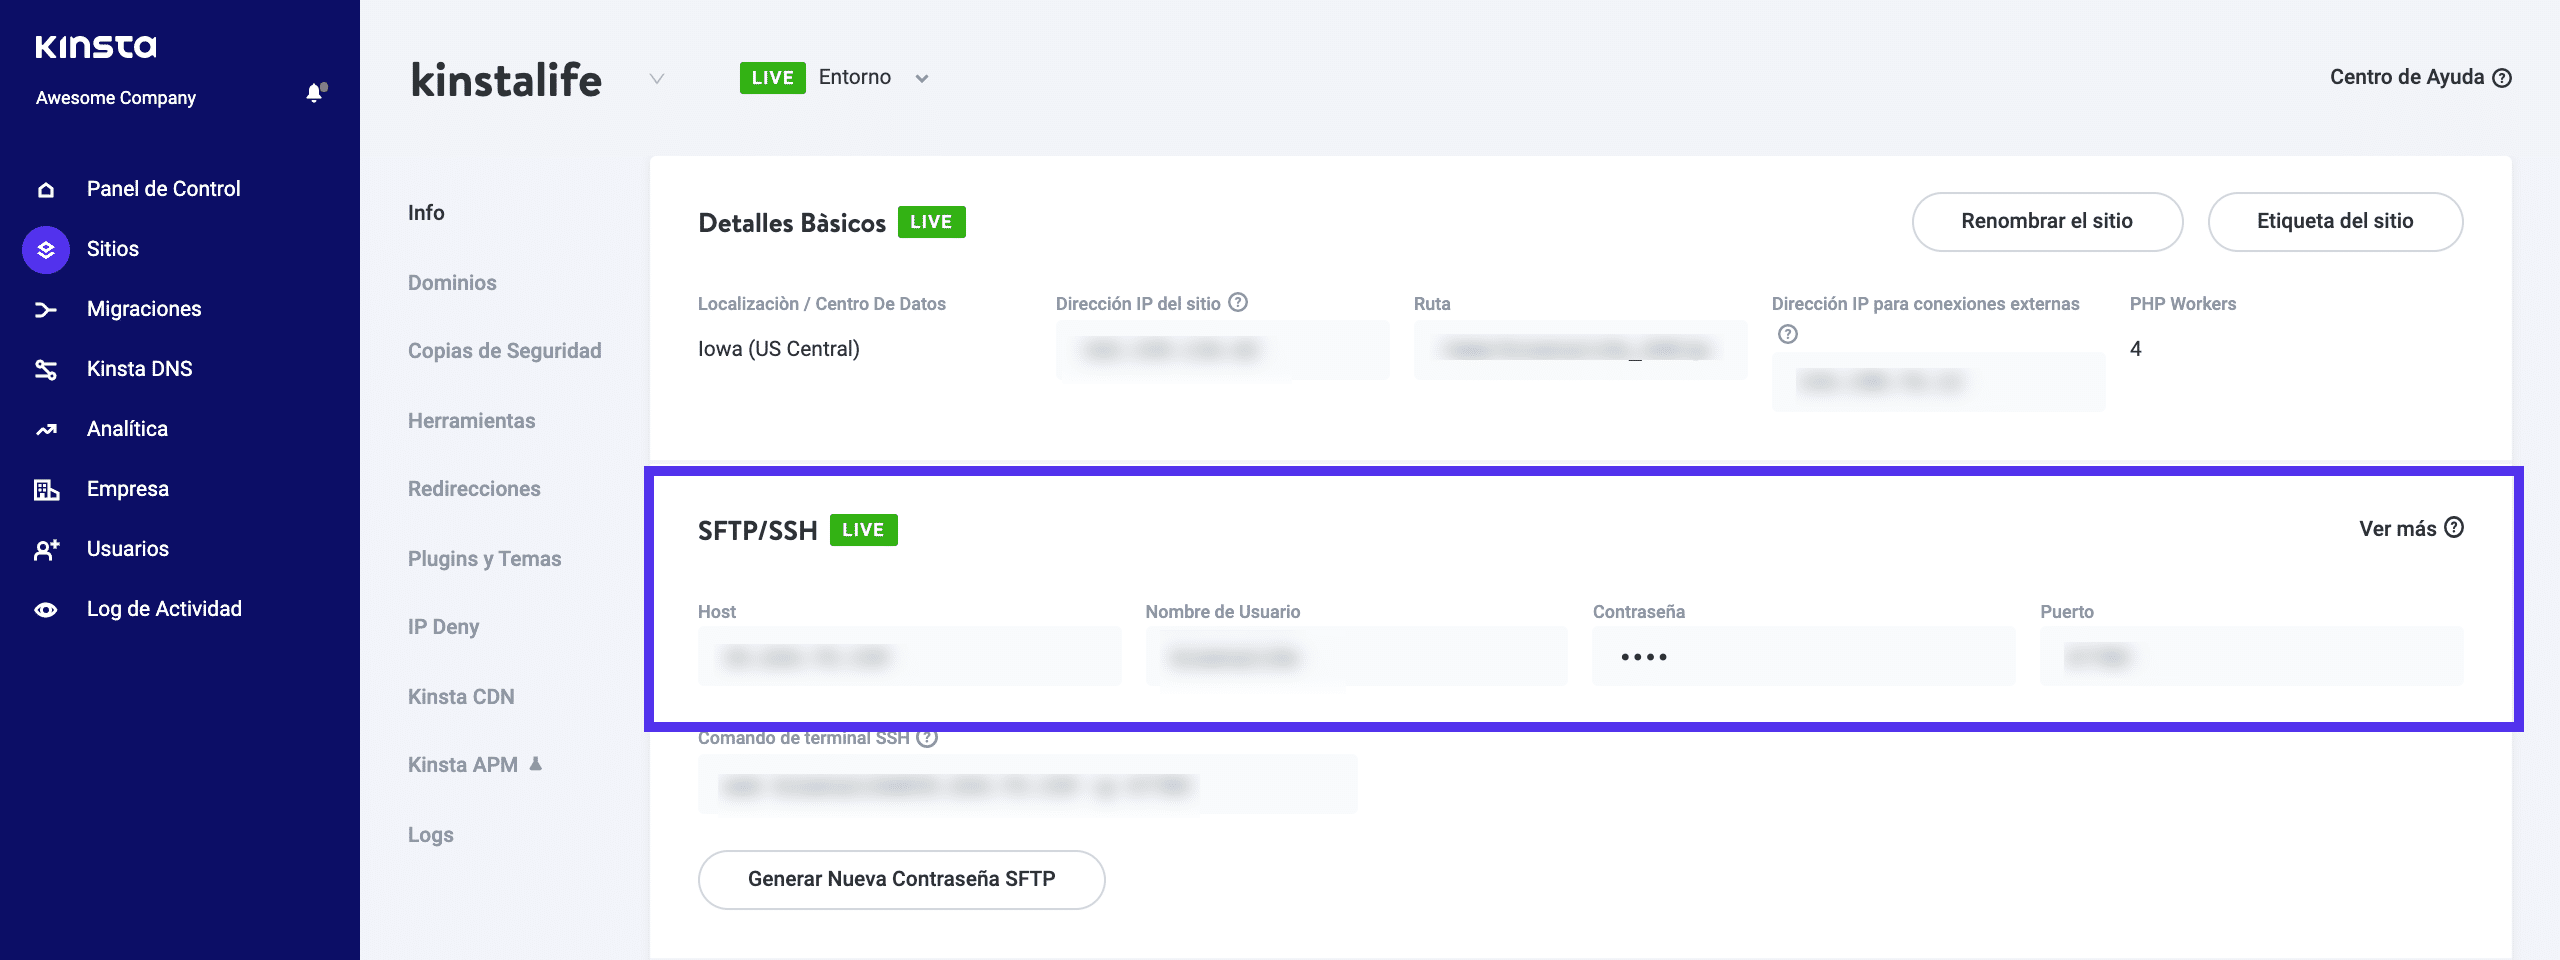The height and width of the screenshot is (960, 2560).
Task: Open the Entorno environment dropdown
Action: (x=921, y=78)
